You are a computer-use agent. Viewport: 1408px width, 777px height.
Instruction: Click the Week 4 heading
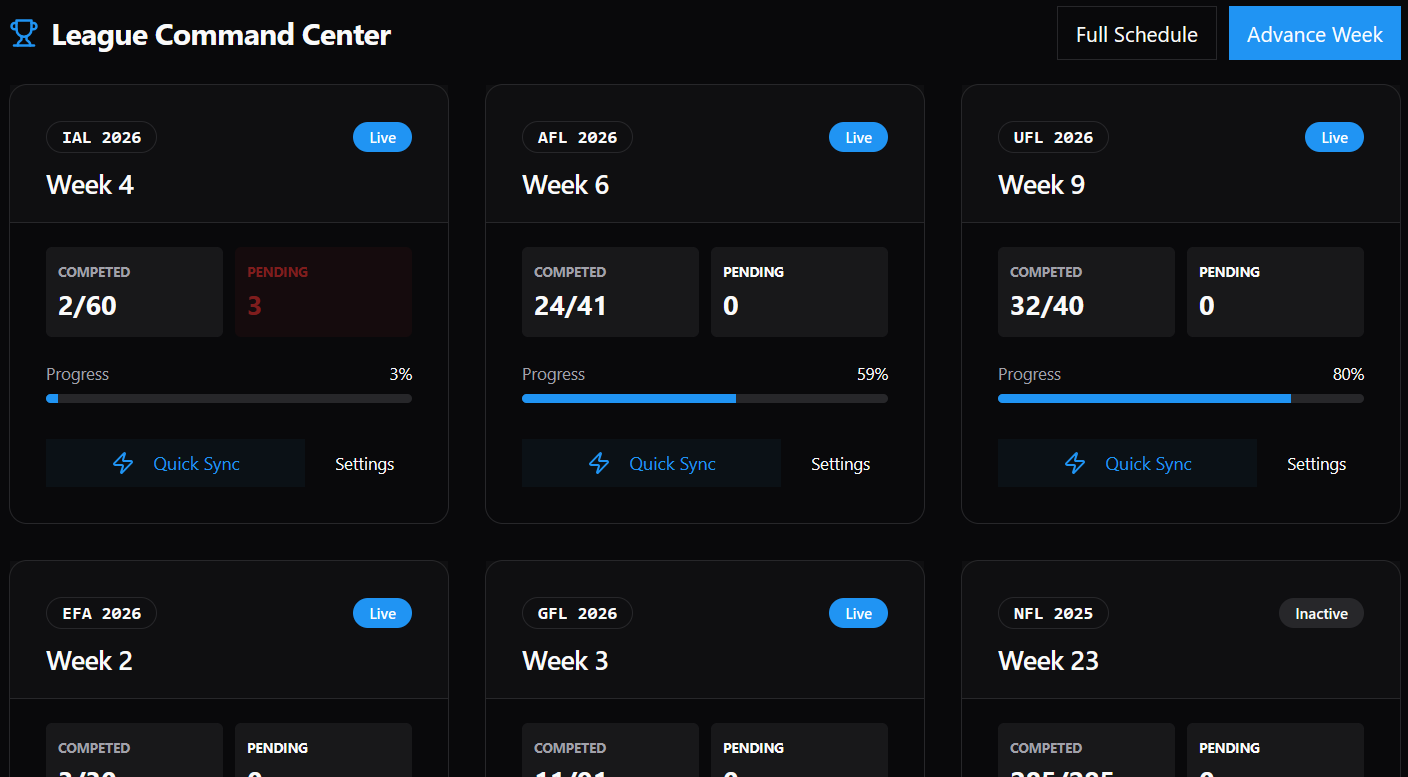[x=90, y=185]
